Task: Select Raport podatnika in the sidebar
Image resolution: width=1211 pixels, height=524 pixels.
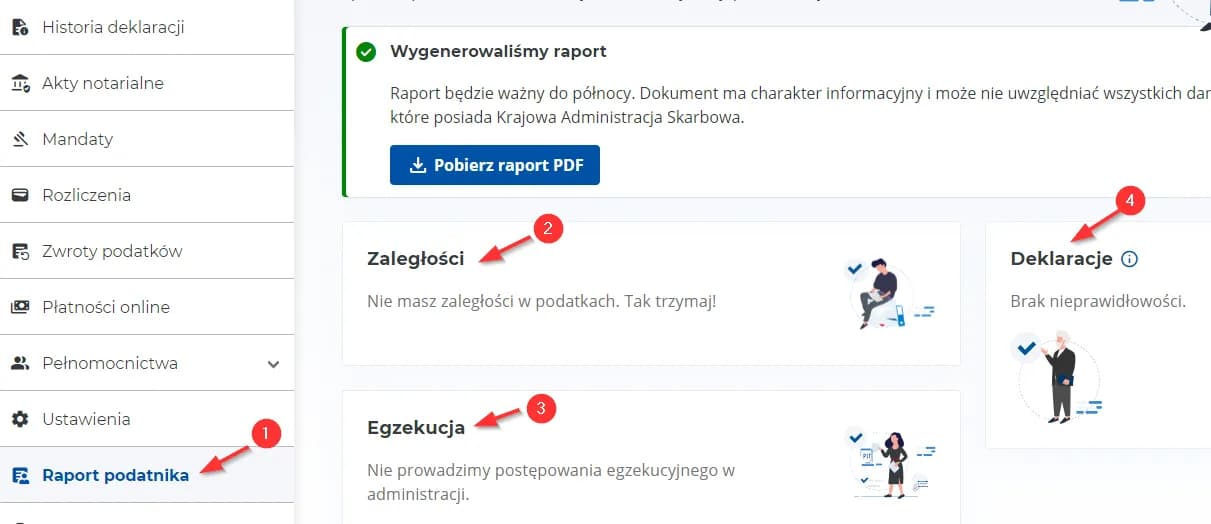Action: click(115, 476)
